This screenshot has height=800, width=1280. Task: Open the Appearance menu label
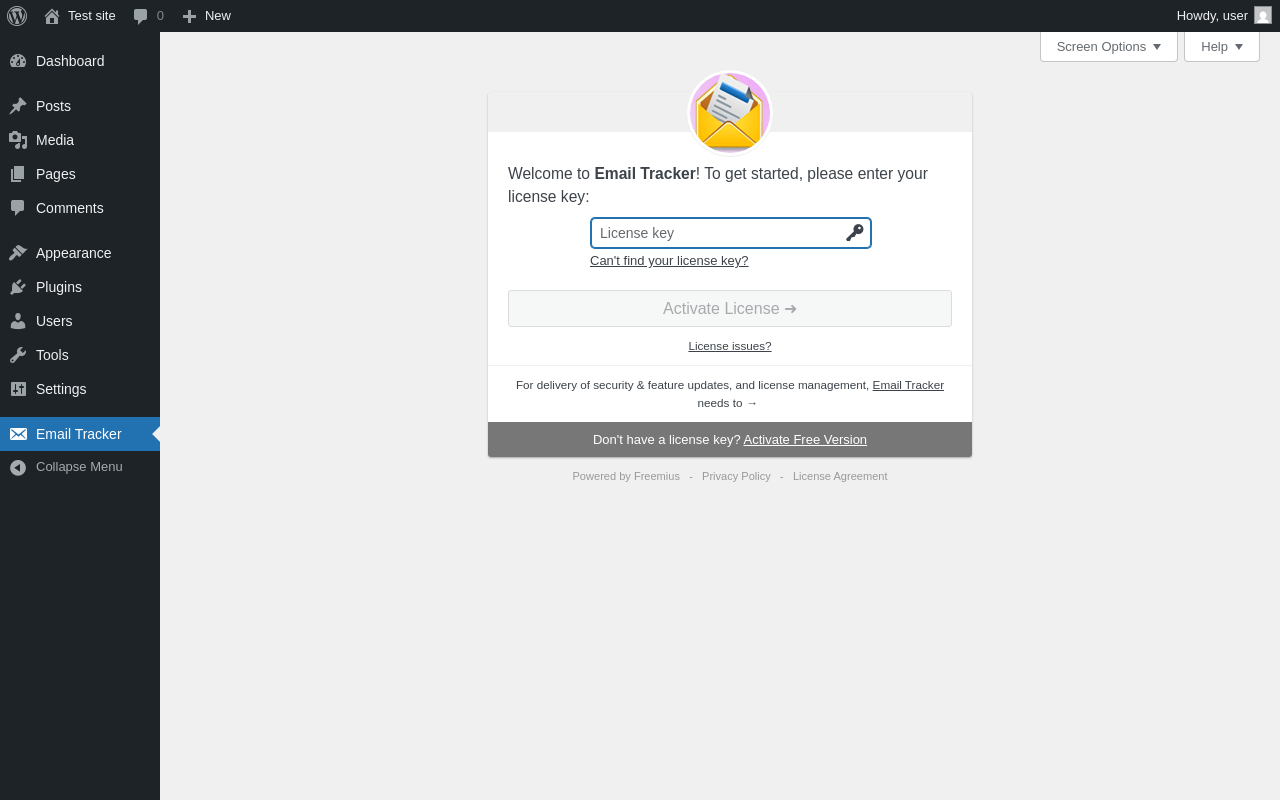point(74,253)
